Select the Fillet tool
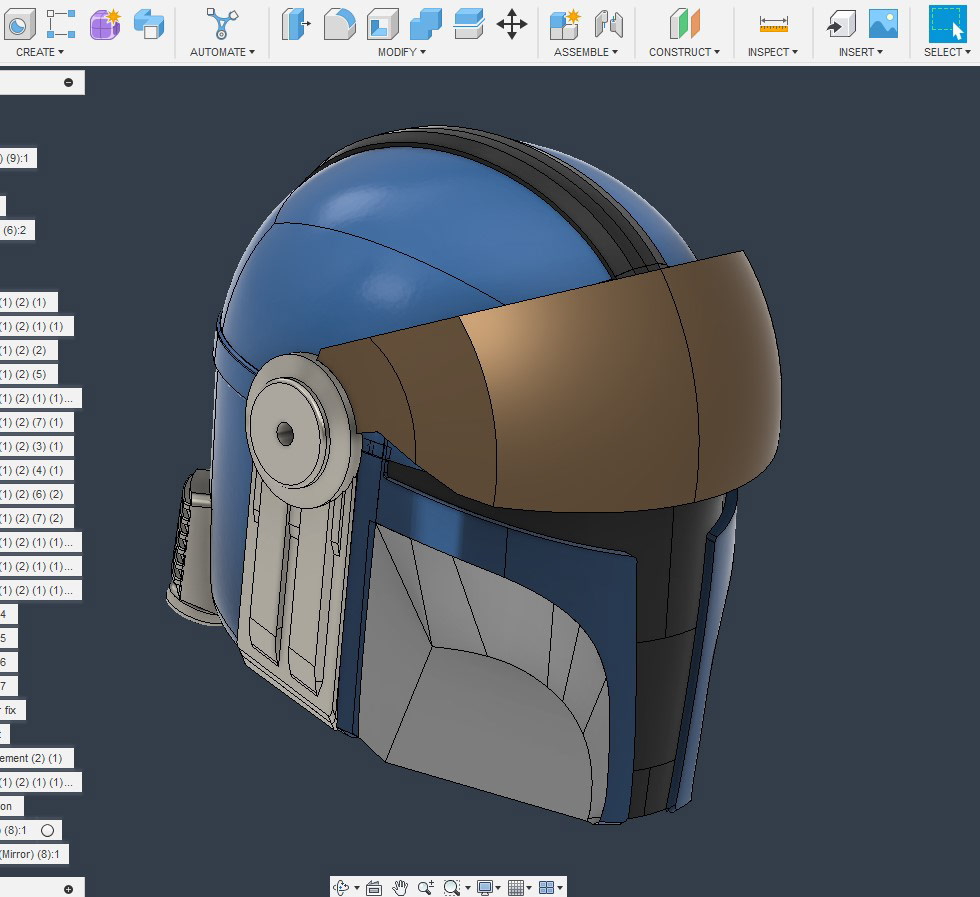980x897 pixels. 339,24
